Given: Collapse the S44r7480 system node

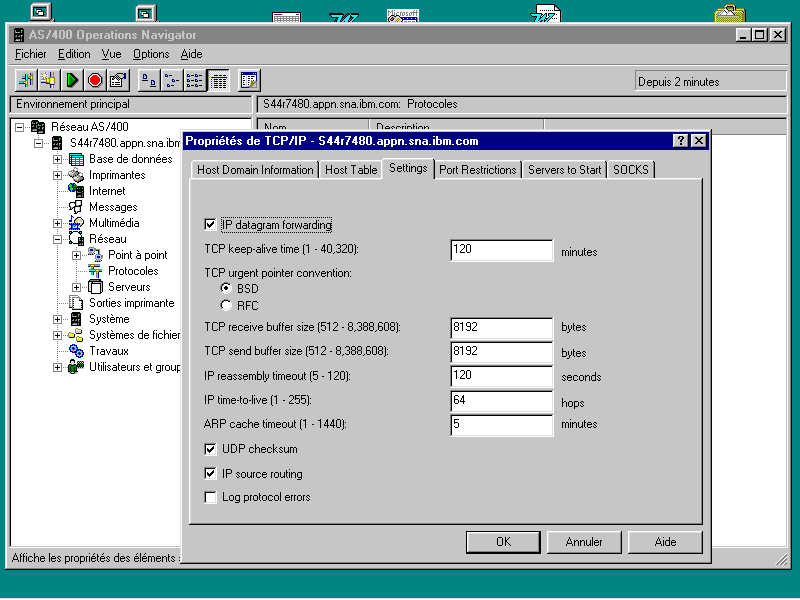Looking at the screenshot, I should [38, 143].
